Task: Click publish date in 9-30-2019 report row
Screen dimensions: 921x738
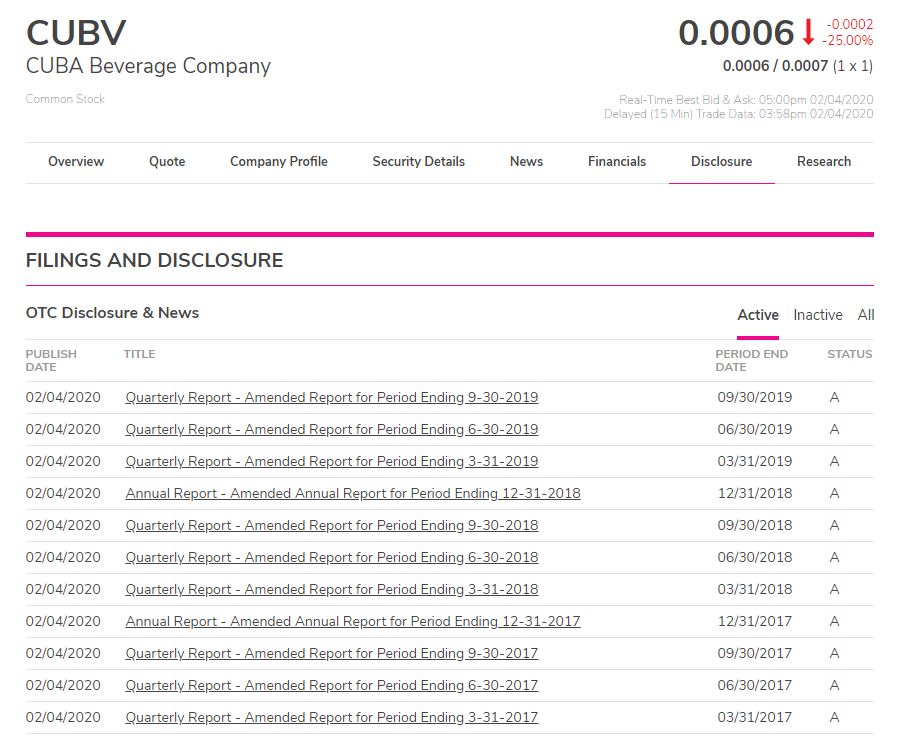Action: [x=63, y=397]
